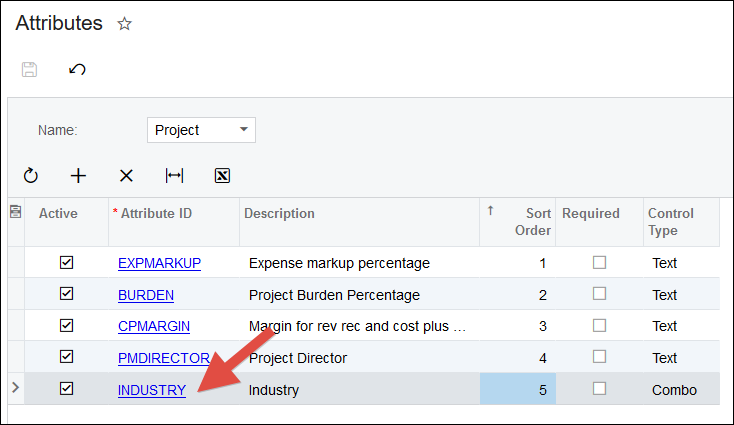Toggle Active checkbox for EXPMARKUP
The height and width of the screenshot is (425, 734).
(67, 263)
